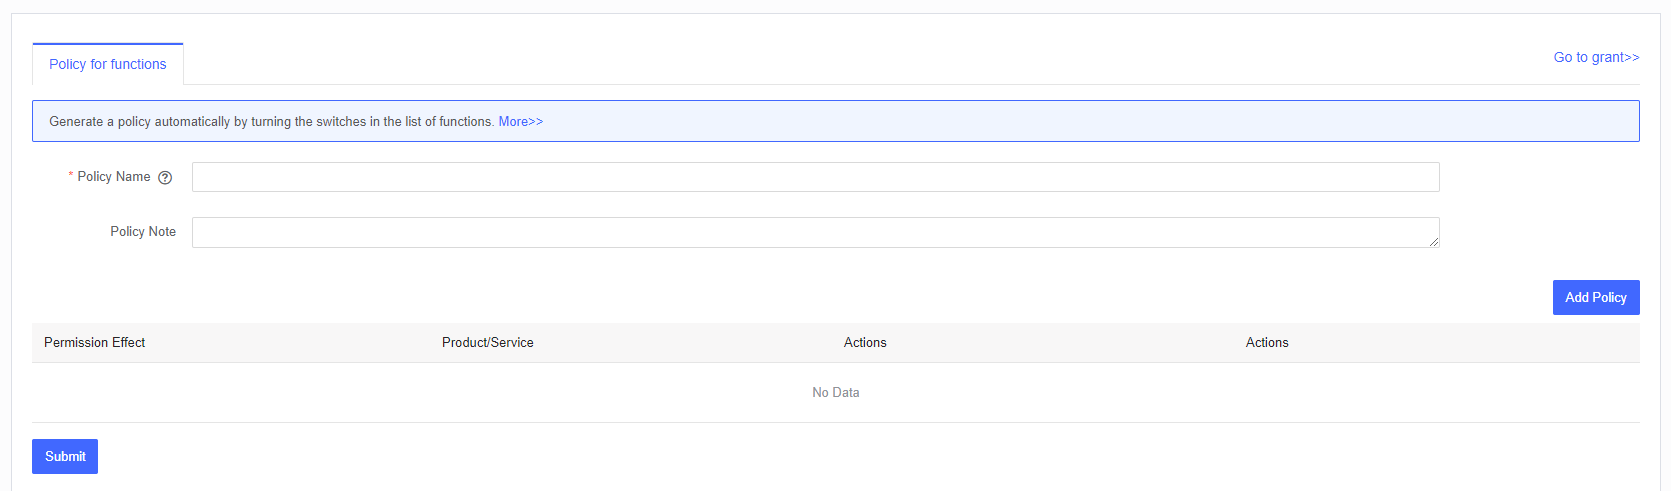The image size is (1671, 491).
Task: Click the last Actions column header
Action: click(1267, 342)
